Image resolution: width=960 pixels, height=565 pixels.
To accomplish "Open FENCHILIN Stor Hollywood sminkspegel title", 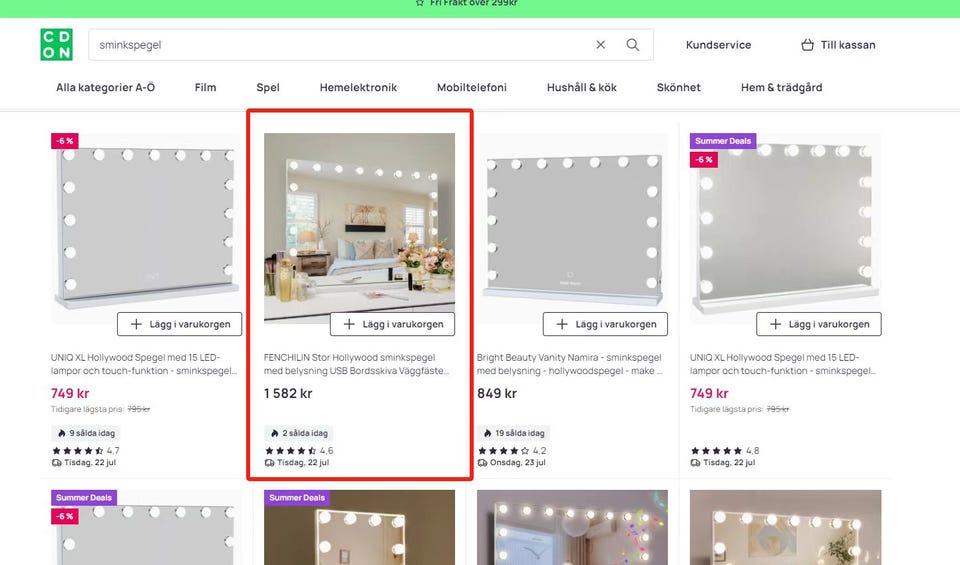I will 357,364.
